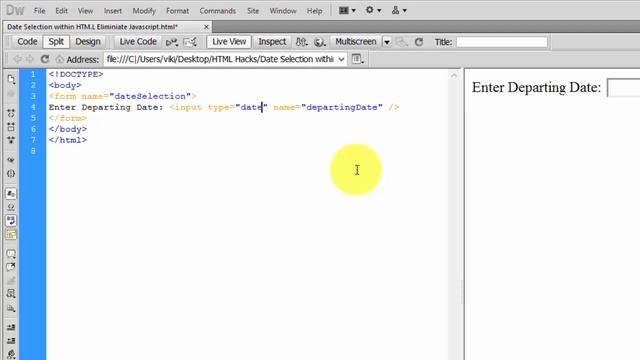Click the Home icon beside Address

[59, 60]
